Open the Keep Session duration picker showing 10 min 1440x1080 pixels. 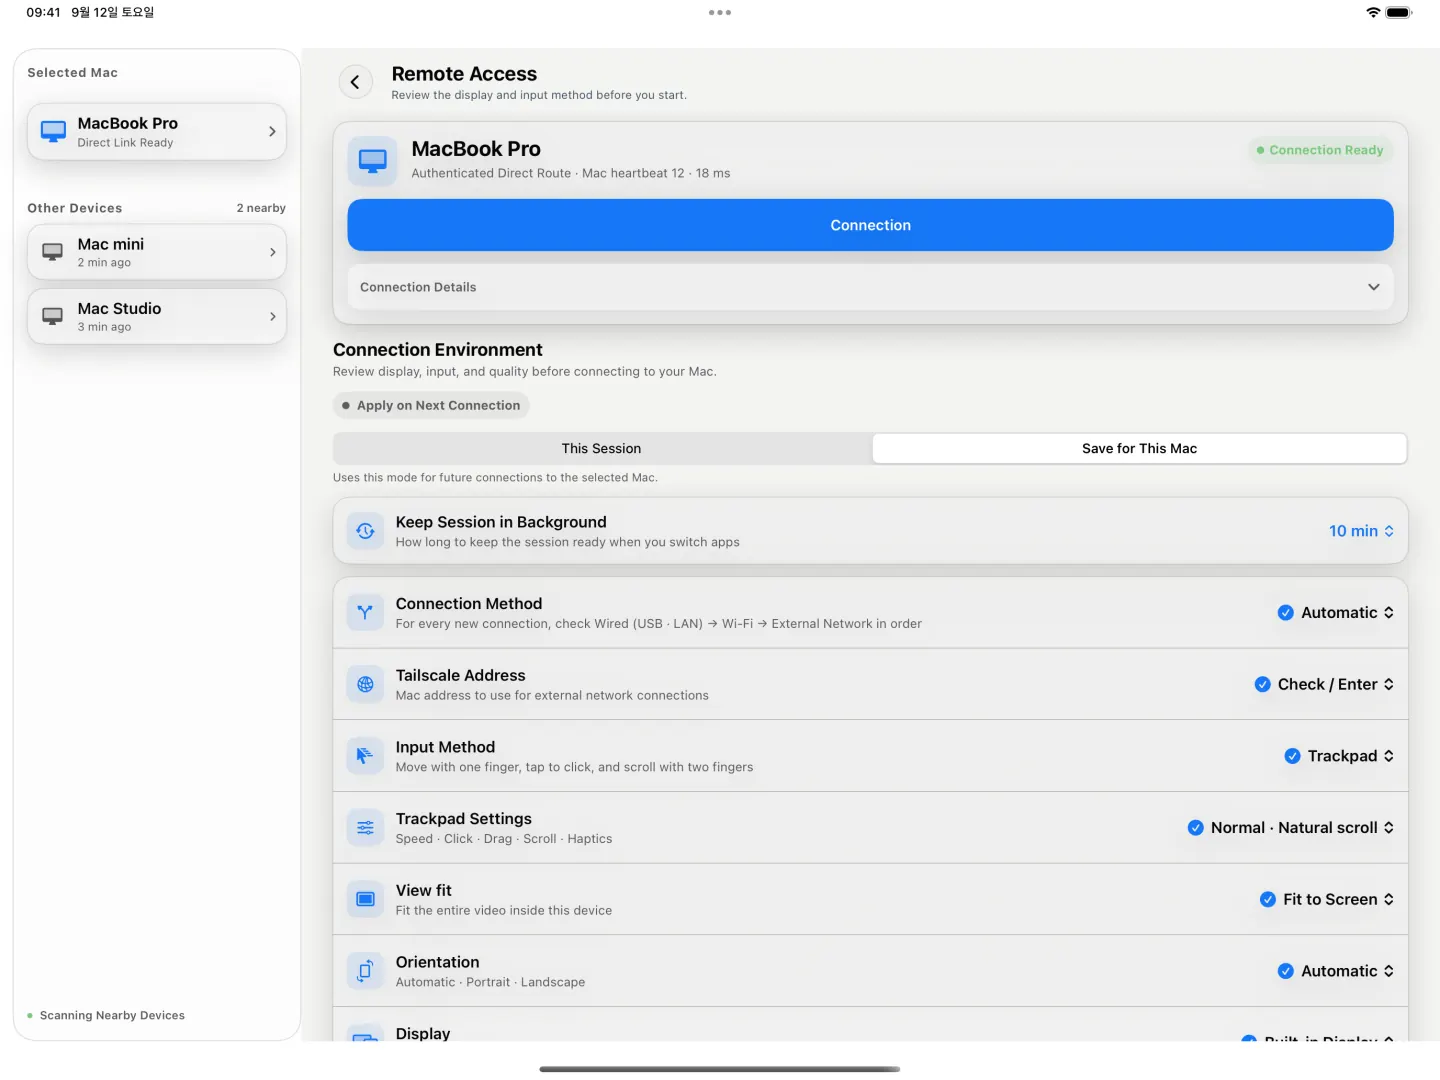tap(1361, 531)
